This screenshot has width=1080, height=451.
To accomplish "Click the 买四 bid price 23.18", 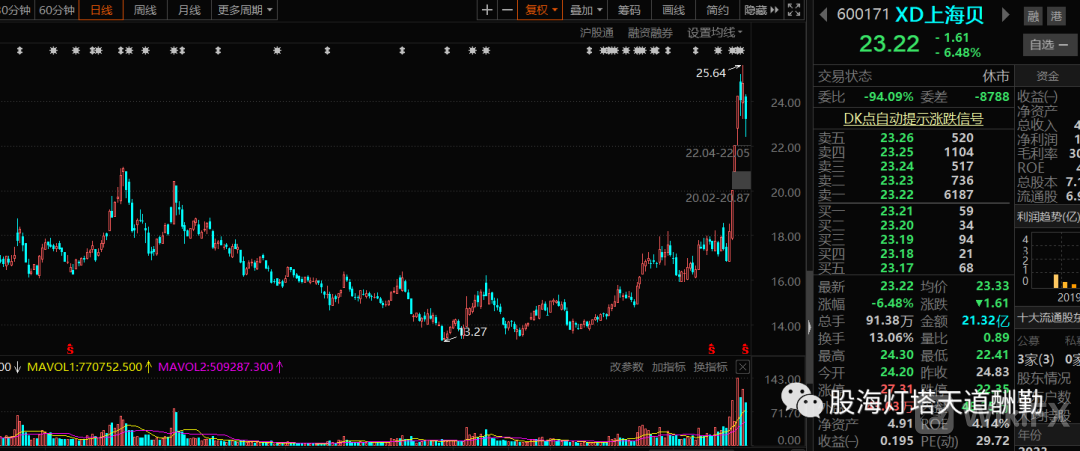I will click(x=897, y=253).
